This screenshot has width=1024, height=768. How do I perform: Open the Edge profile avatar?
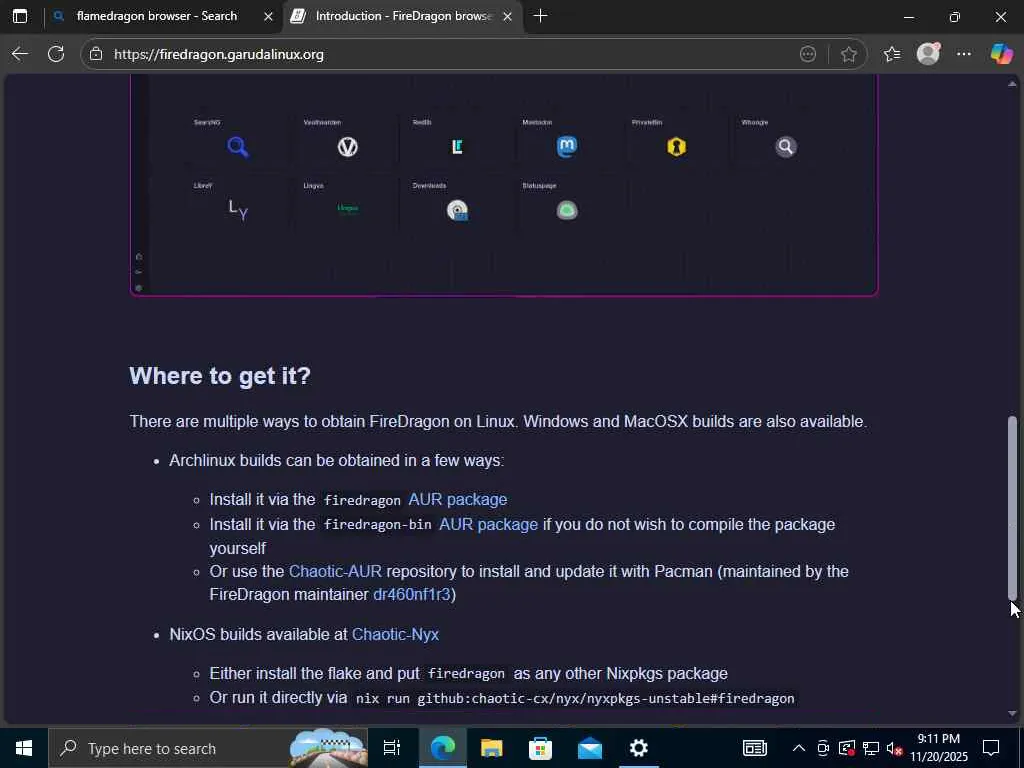tap(928, 54)
